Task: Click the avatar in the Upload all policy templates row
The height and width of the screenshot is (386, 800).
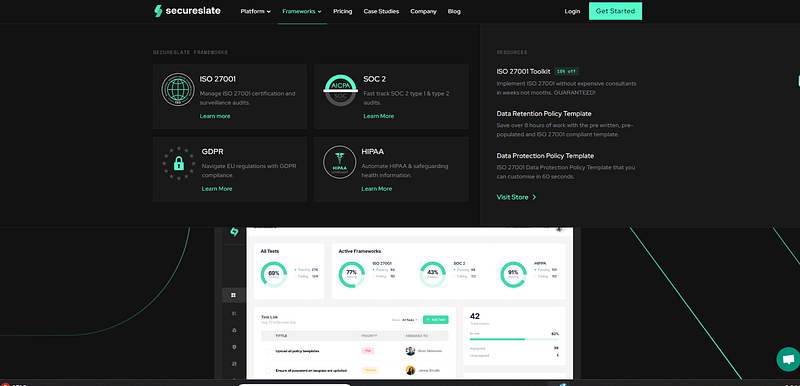Action: coord(410,351)
